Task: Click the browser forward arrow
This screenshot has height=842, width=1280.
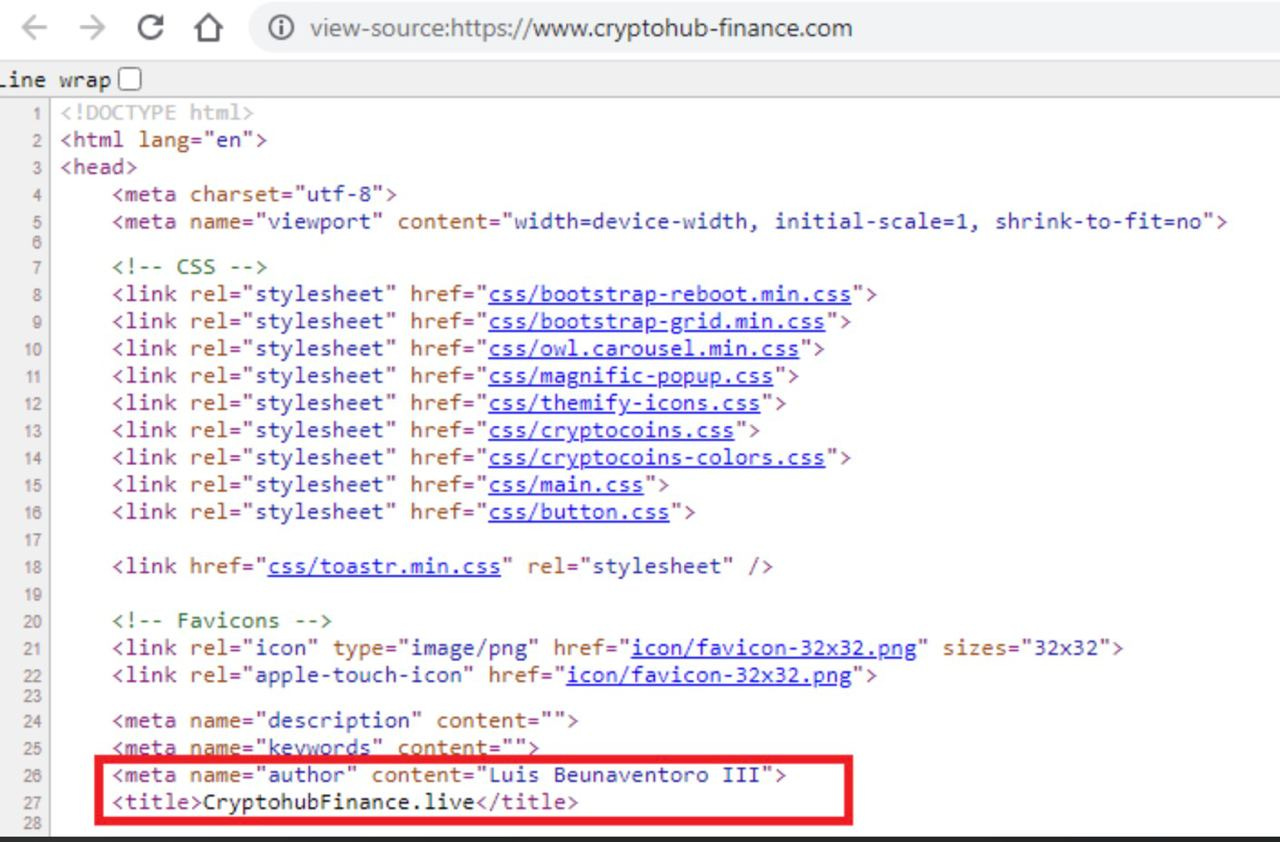Action: coord(92,28)
